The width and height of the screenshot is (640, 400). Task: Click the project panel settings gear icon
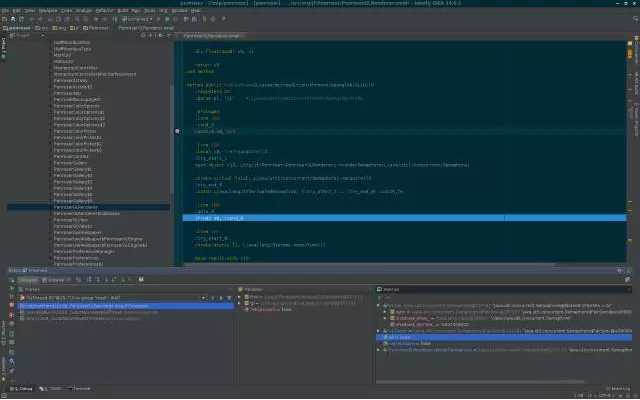coord(160,36)
